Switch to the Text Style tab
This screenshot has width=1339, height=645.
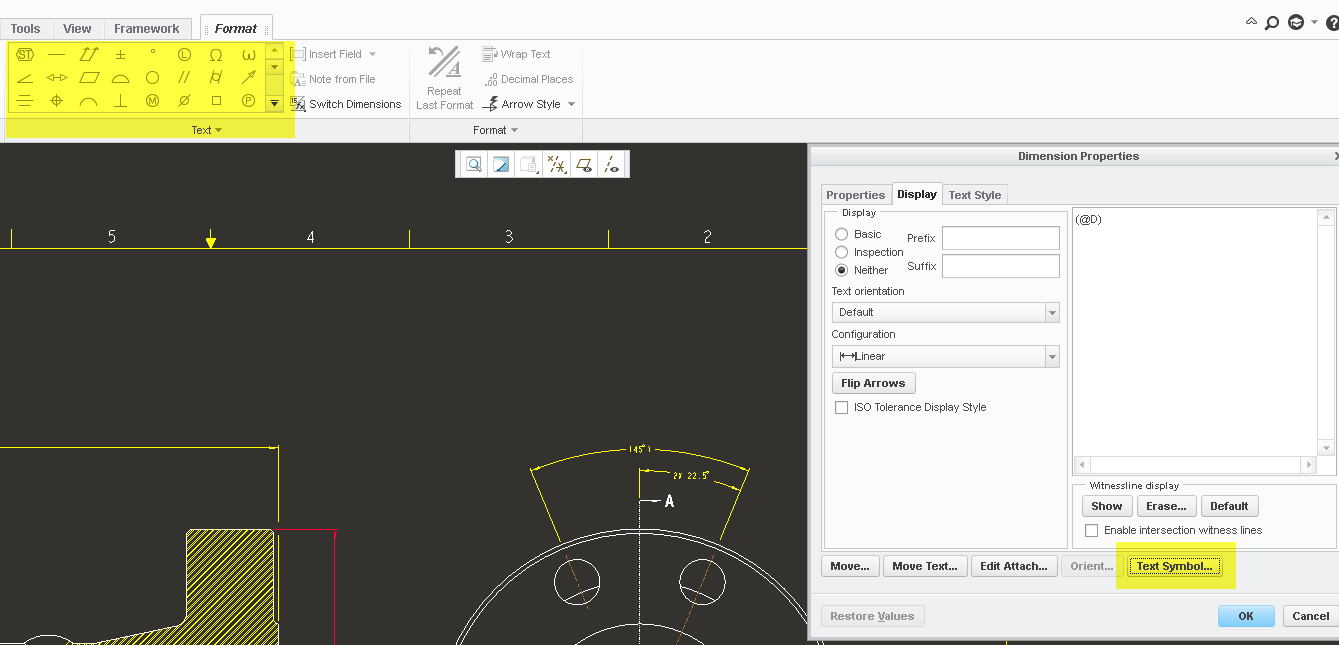point(974,195)
